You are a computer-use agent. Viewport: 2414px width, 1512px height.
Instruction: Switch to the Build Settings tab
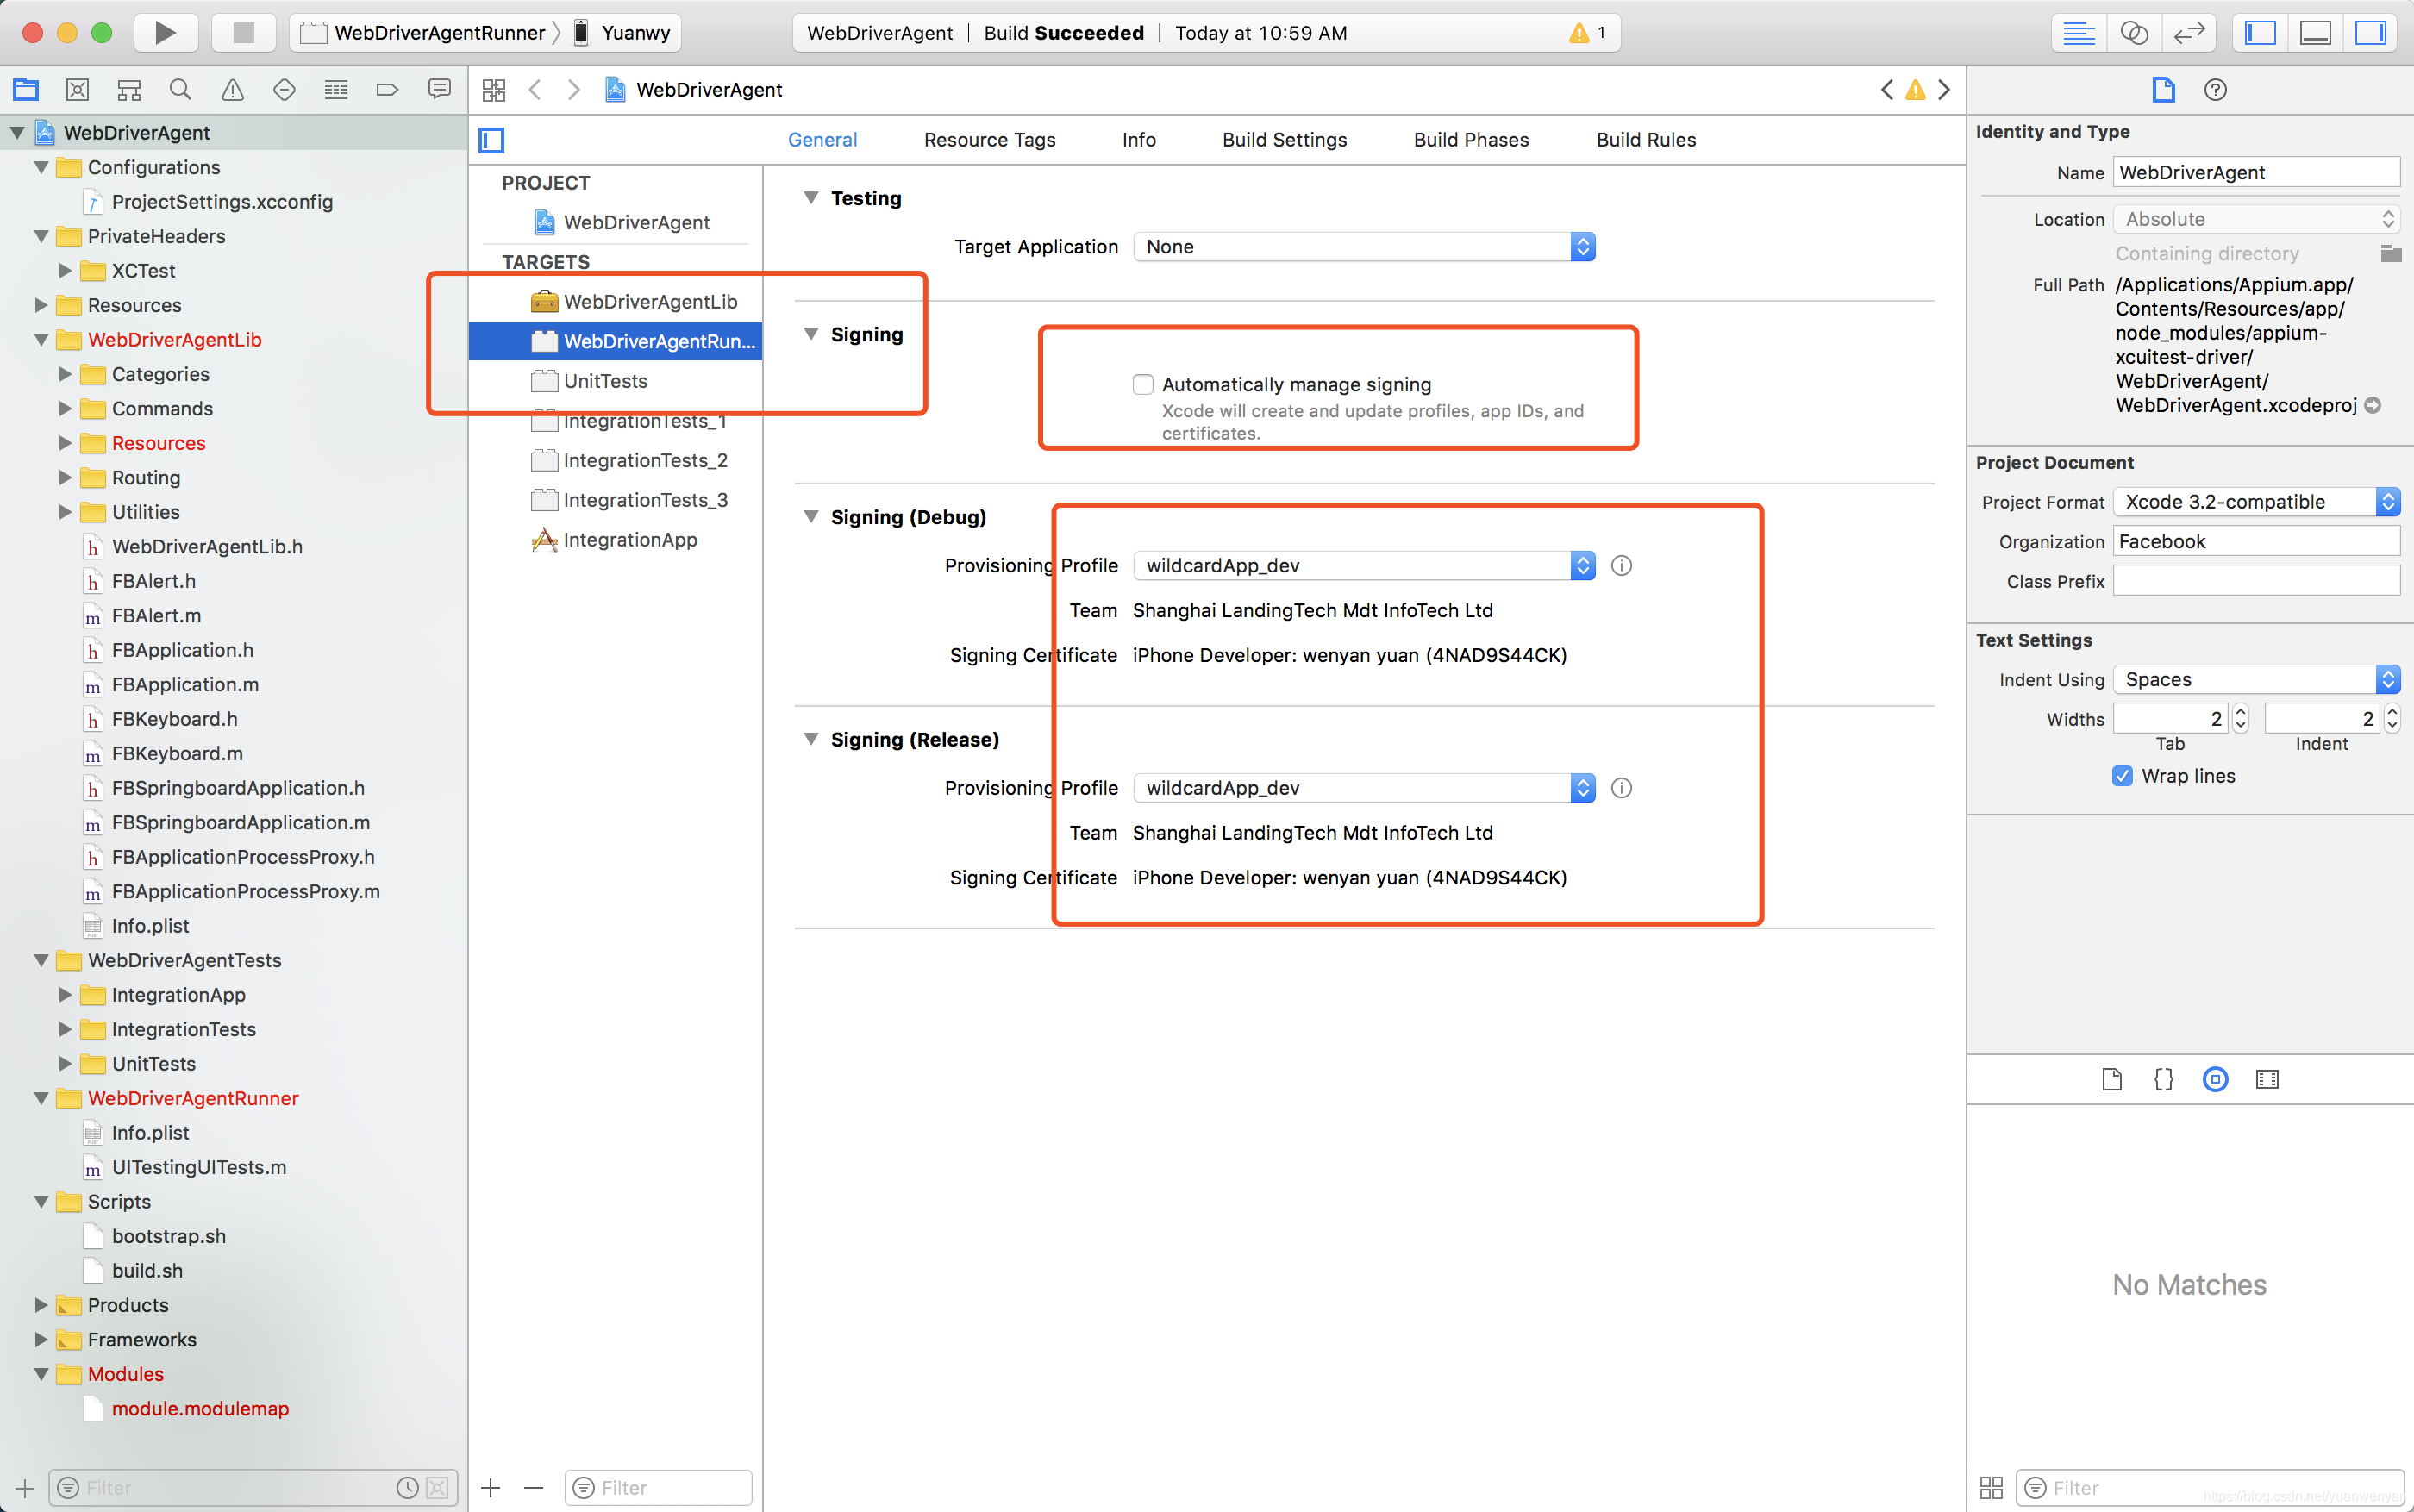click(x=1284, y=140)
